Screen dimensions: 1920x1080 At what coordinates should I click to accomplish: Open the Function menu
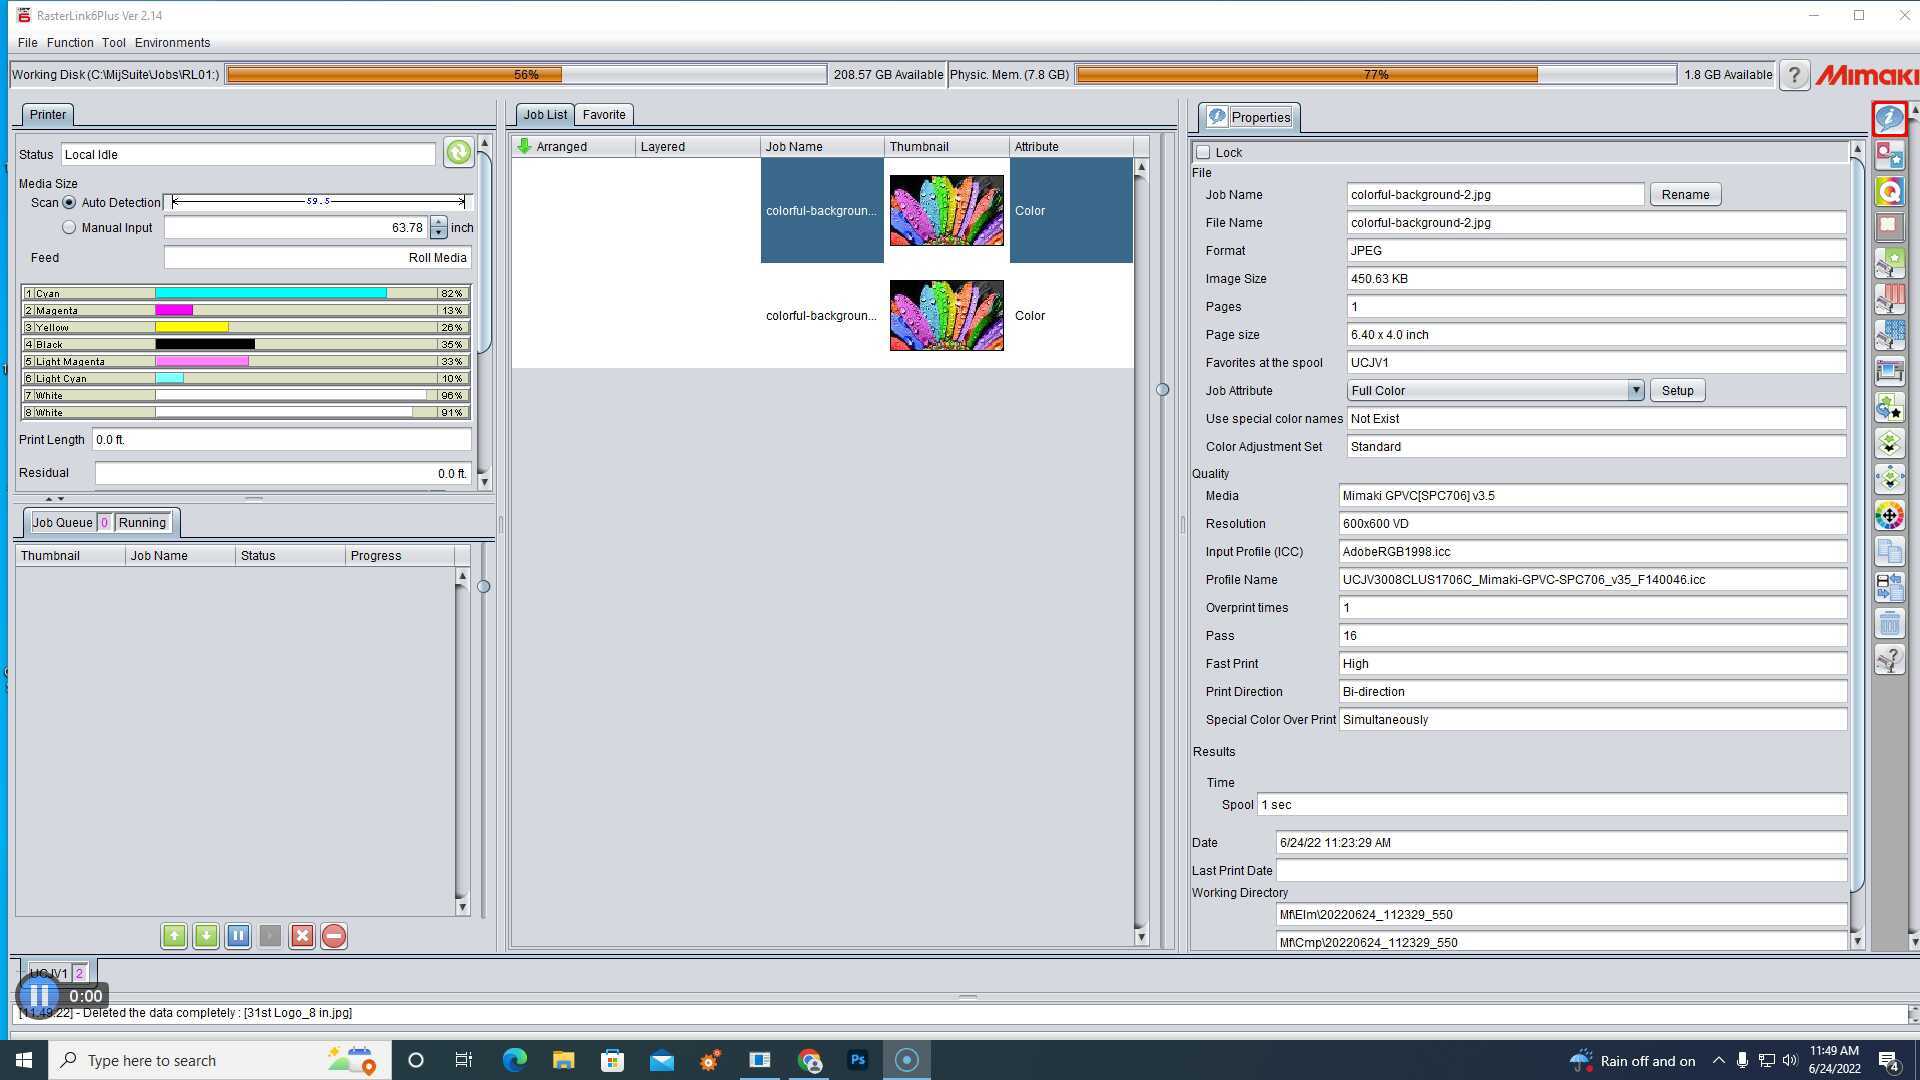click(x=70, y=42)
